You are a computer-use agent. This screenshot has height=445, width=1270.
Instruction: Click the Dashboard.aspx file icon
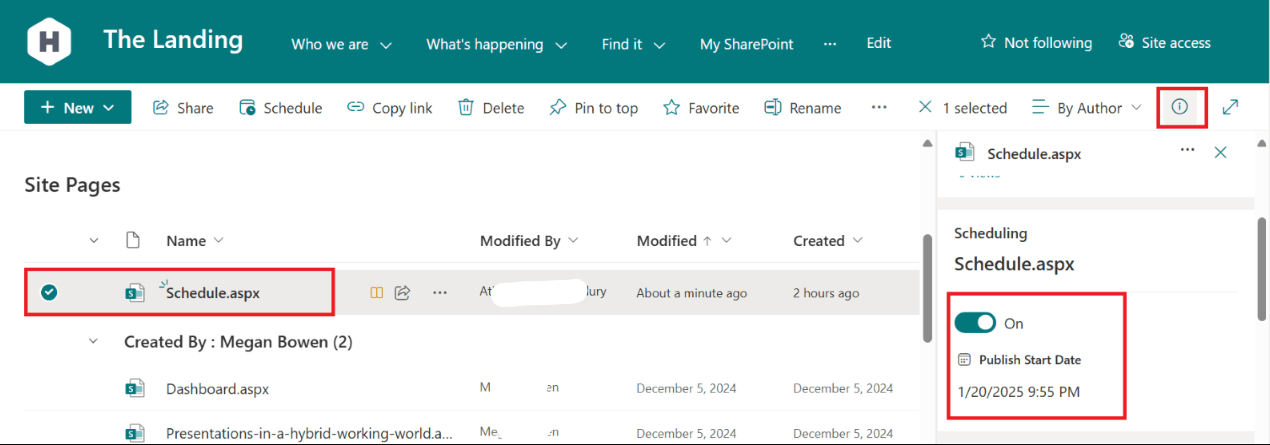(x=134, y=388)
